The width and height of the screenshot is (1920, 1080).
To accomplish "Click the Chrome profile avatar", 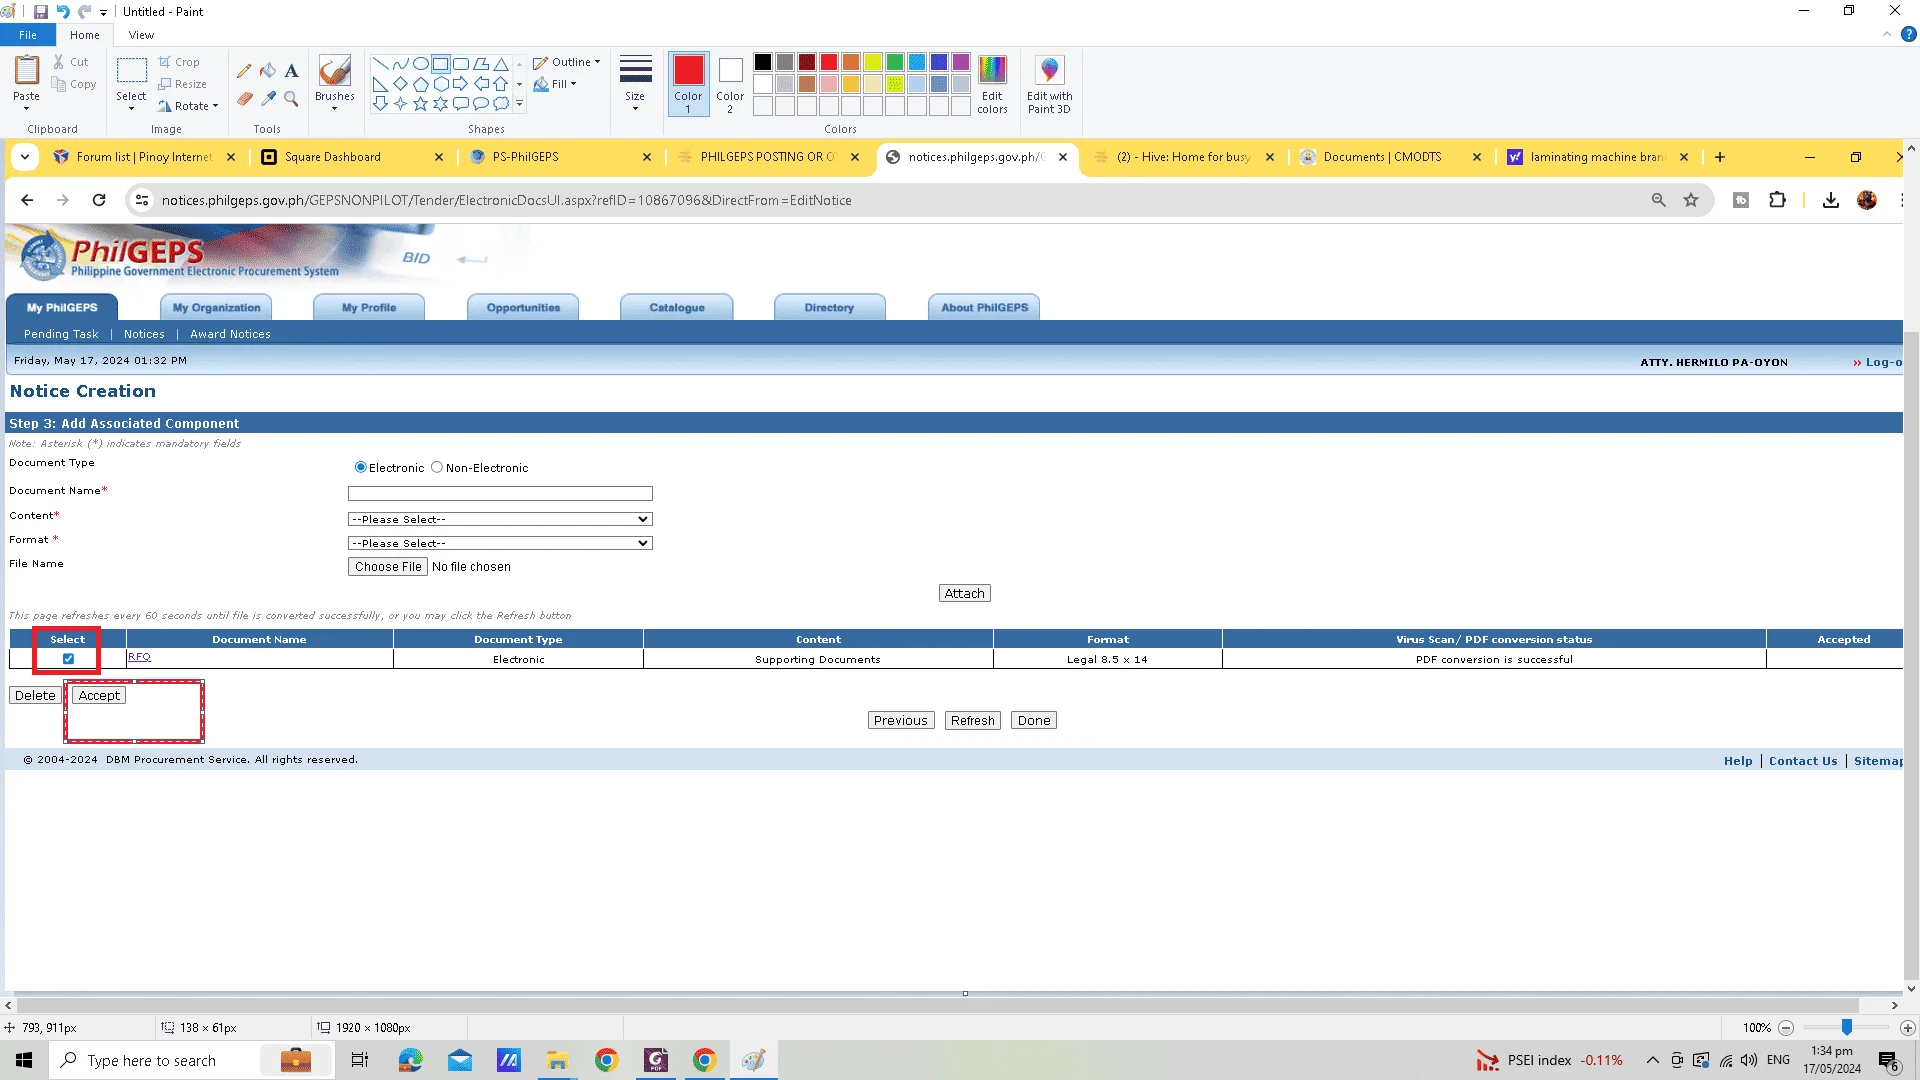I will click(x=1867, y=200).
